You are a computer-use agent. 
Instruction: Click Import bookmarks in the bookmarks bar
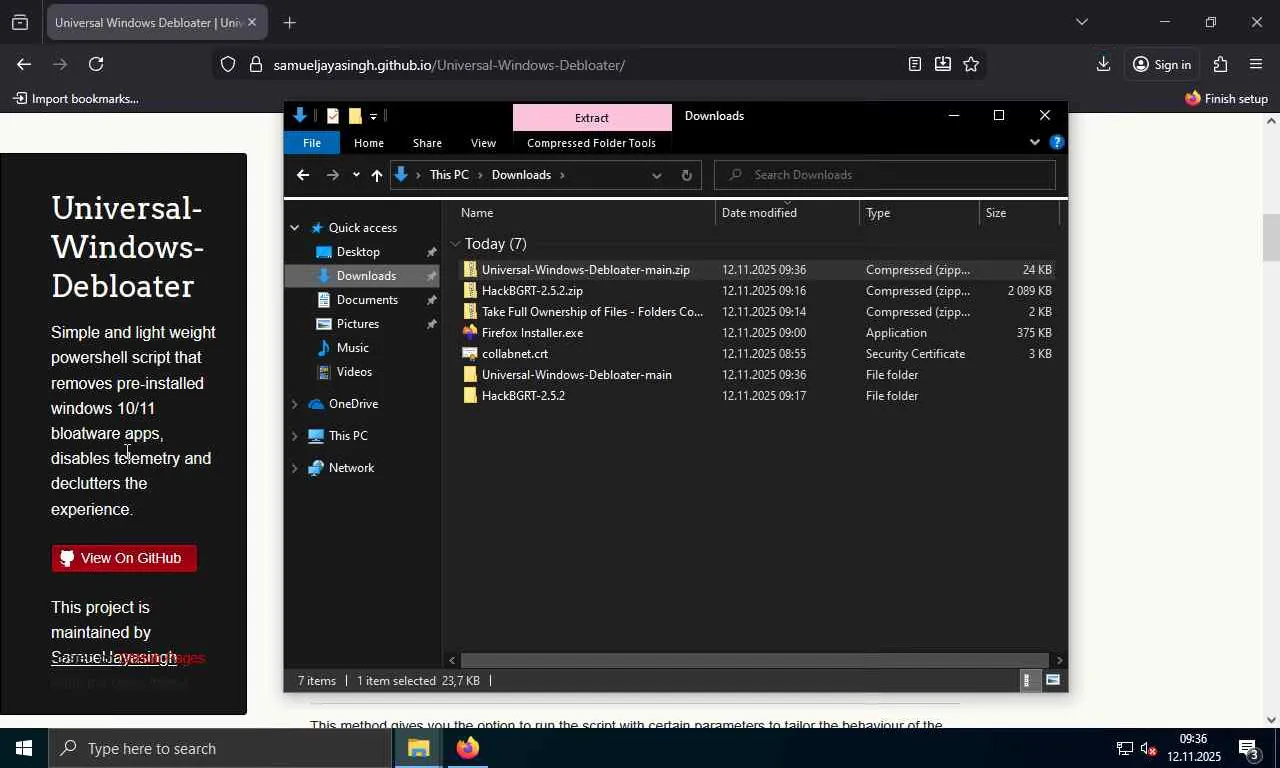click(76, 99)
